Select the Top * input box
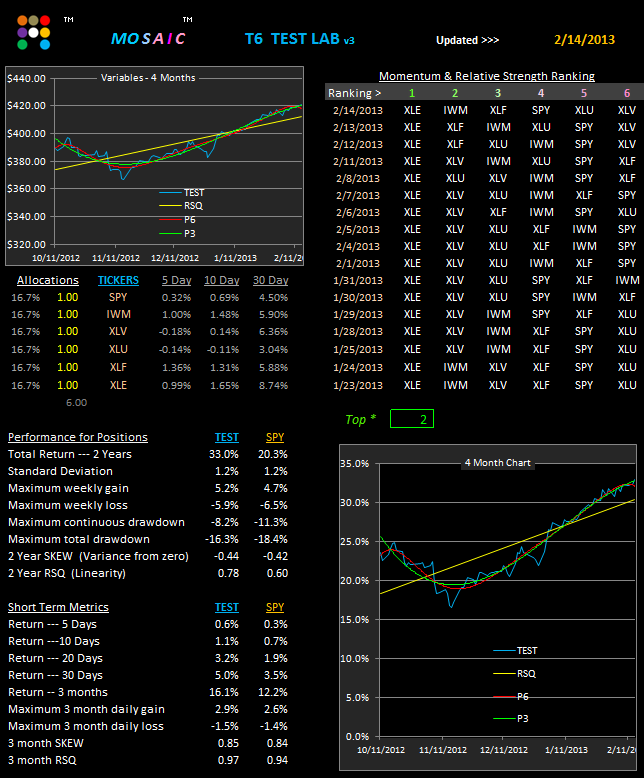The image size is (644, 778). [x=412, y=419]
